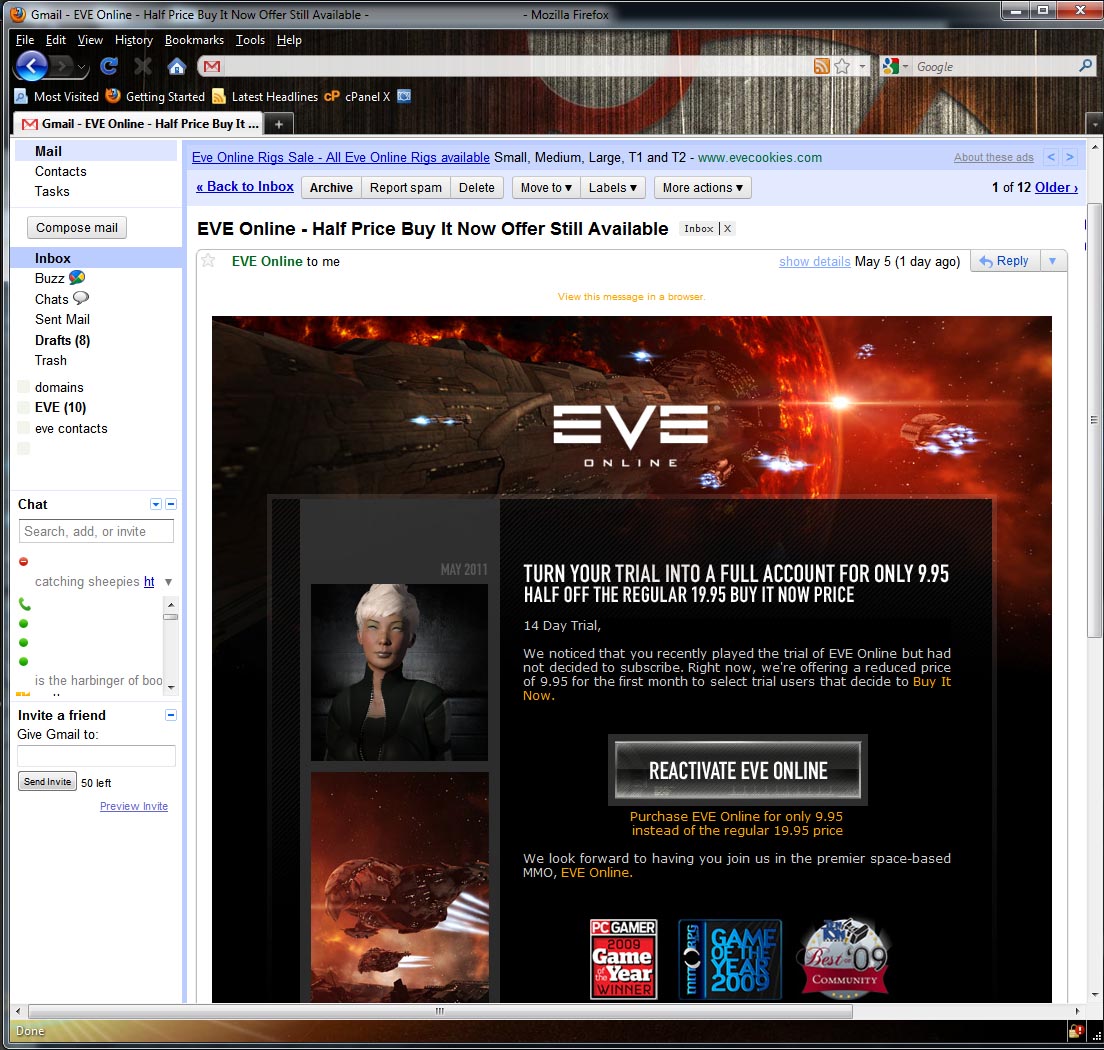This screenshot has width=1104, height=1050.
Task: Open the Eve Online Rigs Sale ad link
Action: [341, 157]
